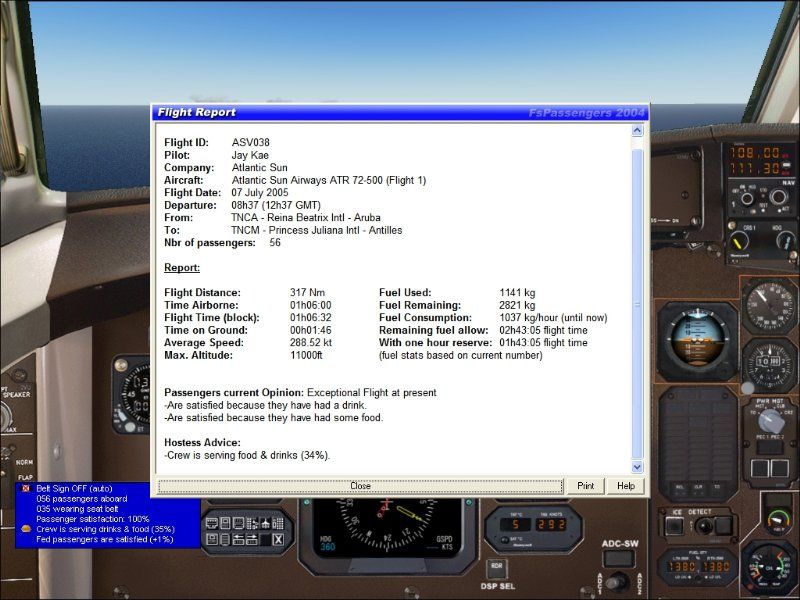Click the Print button
The height and width of the screenshot is (600, 800).
pos(585,486)
